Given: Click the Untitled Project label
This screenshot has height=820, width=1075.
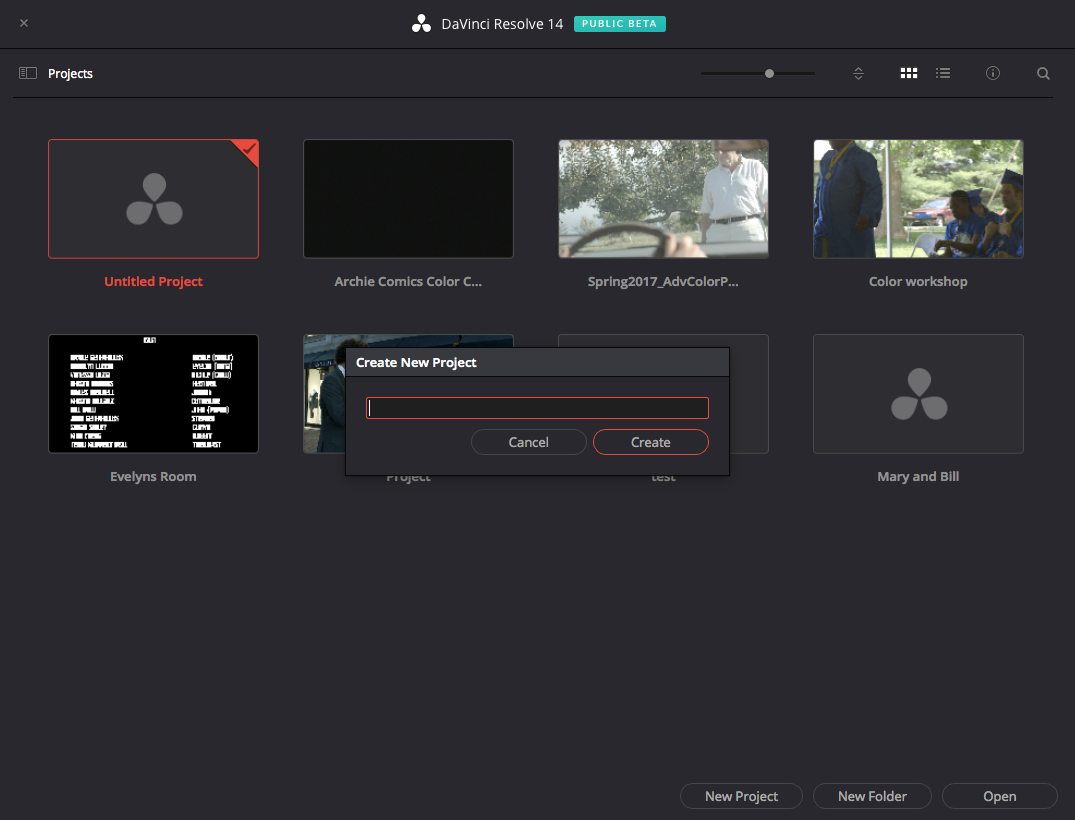Looking at the screenshot, I should 154,281.
